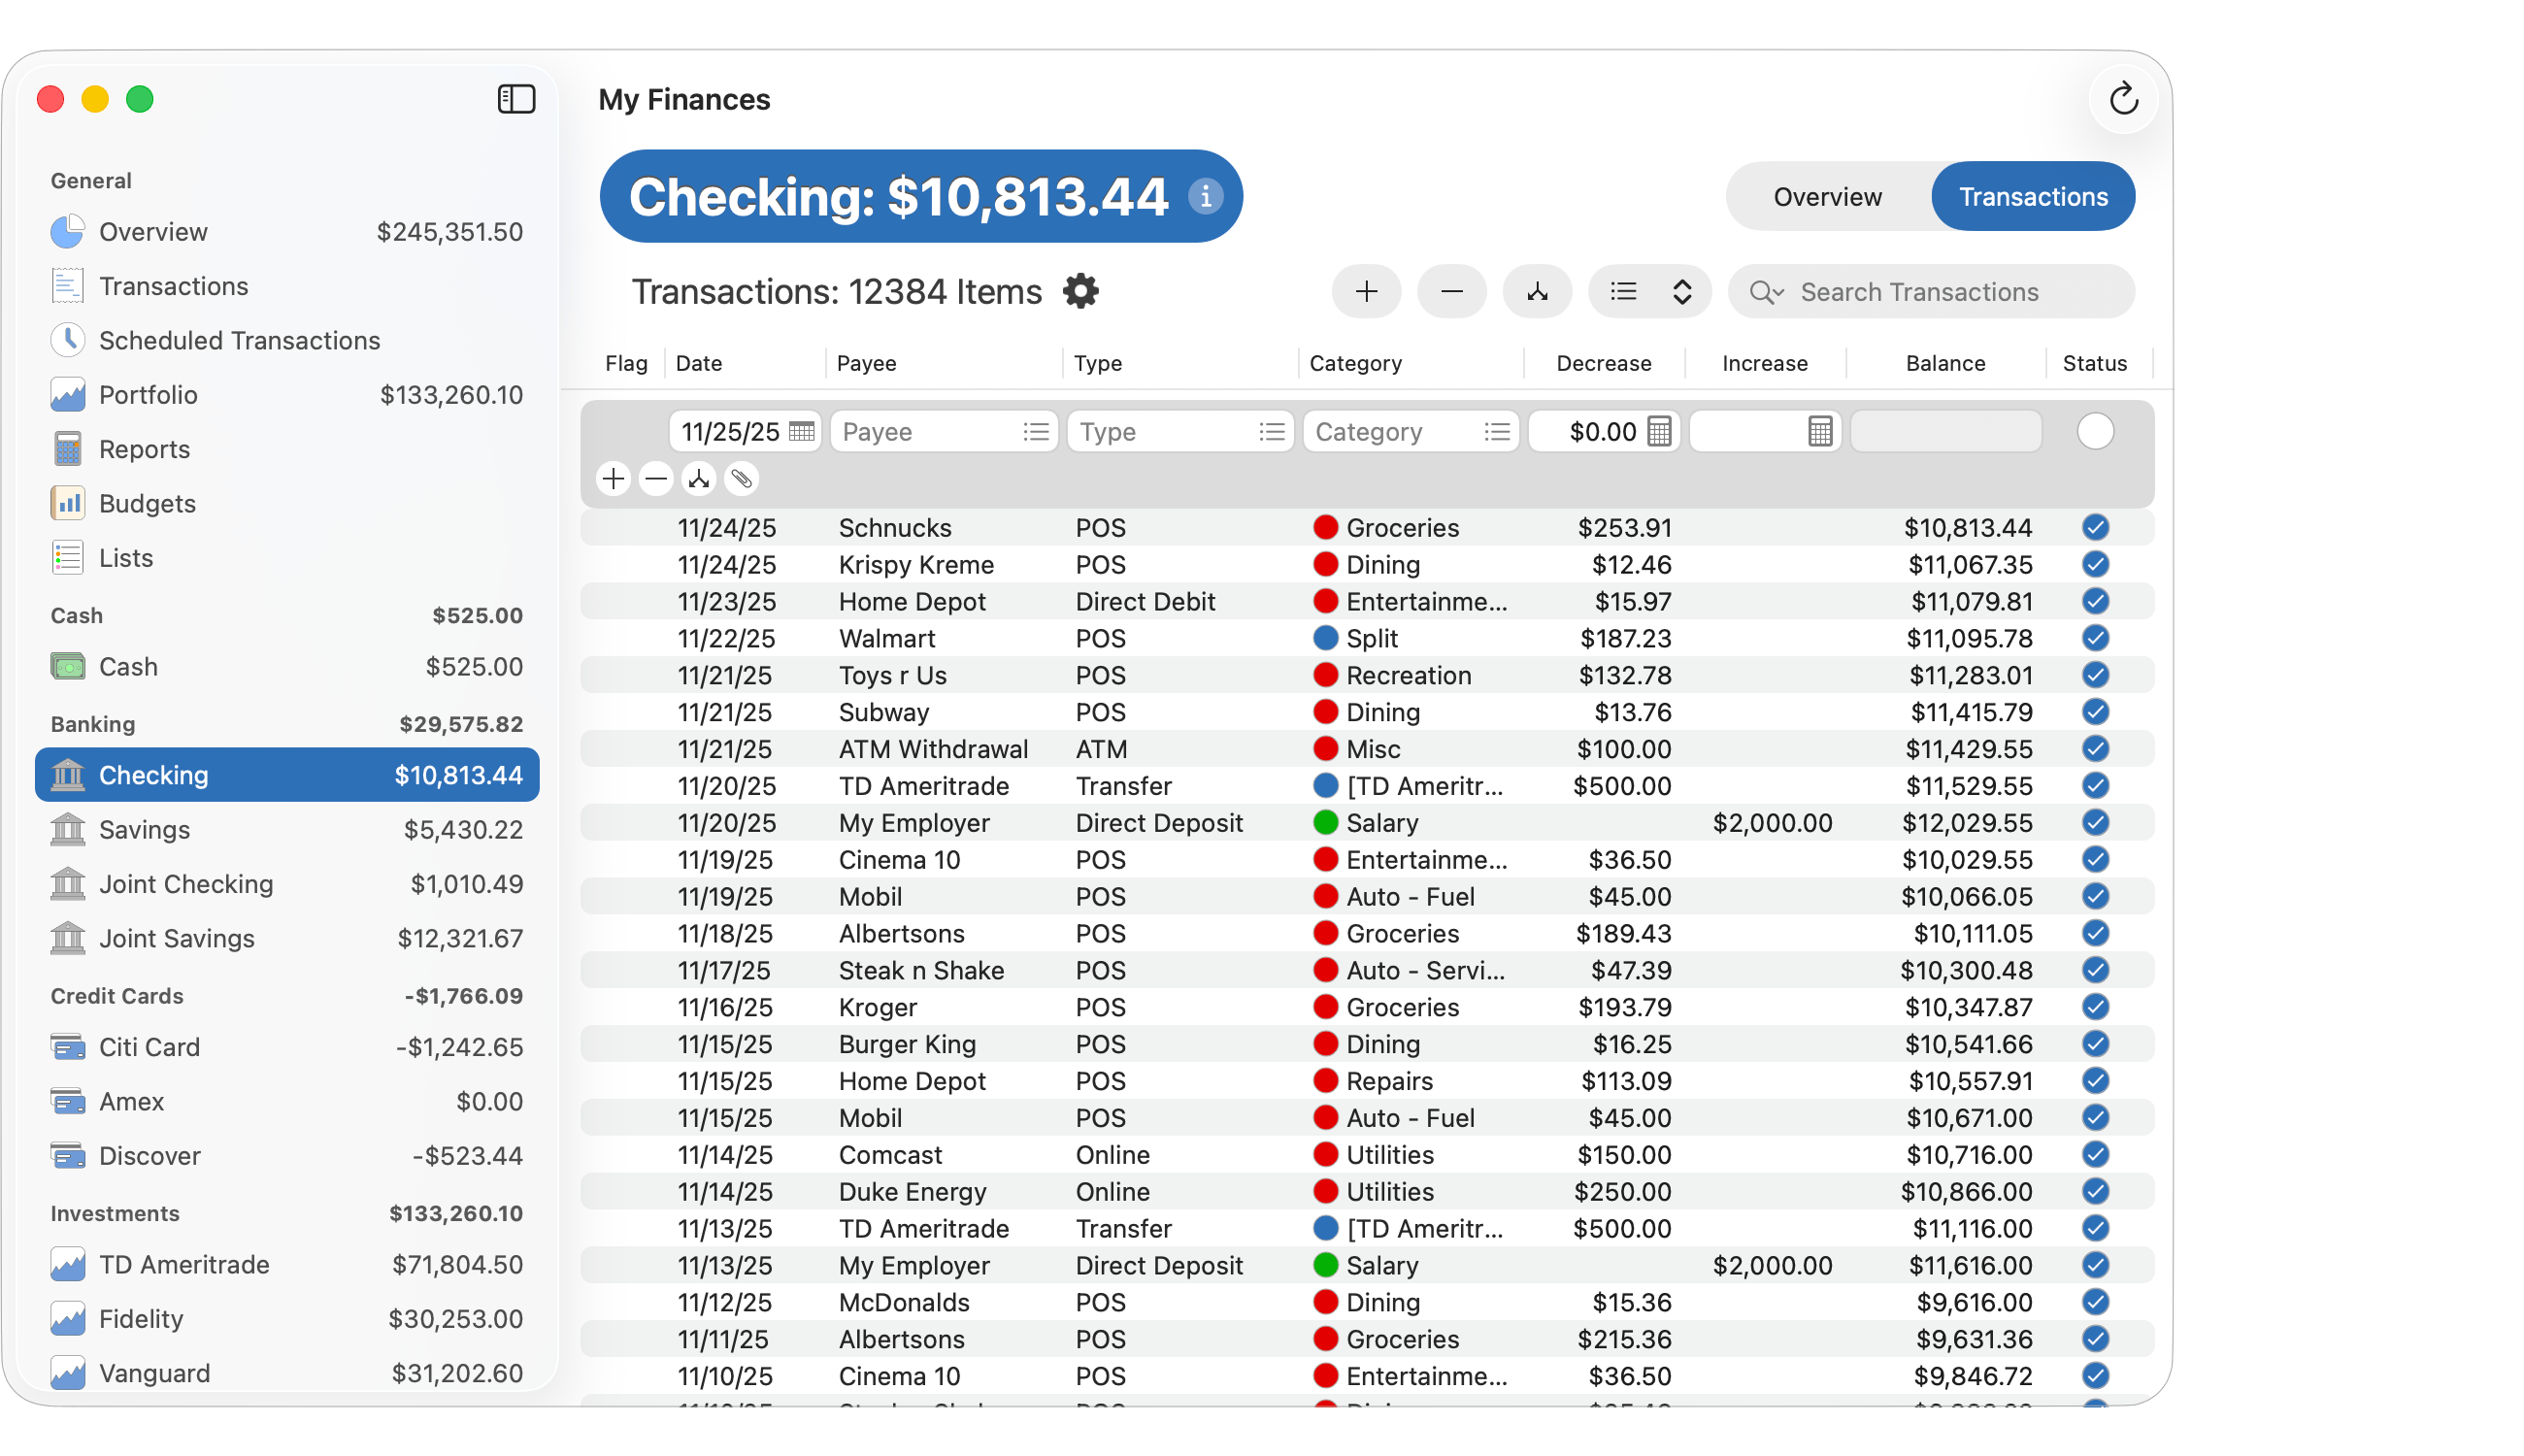The width and height of the screenshot is (2524, 1456).
Task: Open the list view sort popup button
Action: coord(1650,292)
